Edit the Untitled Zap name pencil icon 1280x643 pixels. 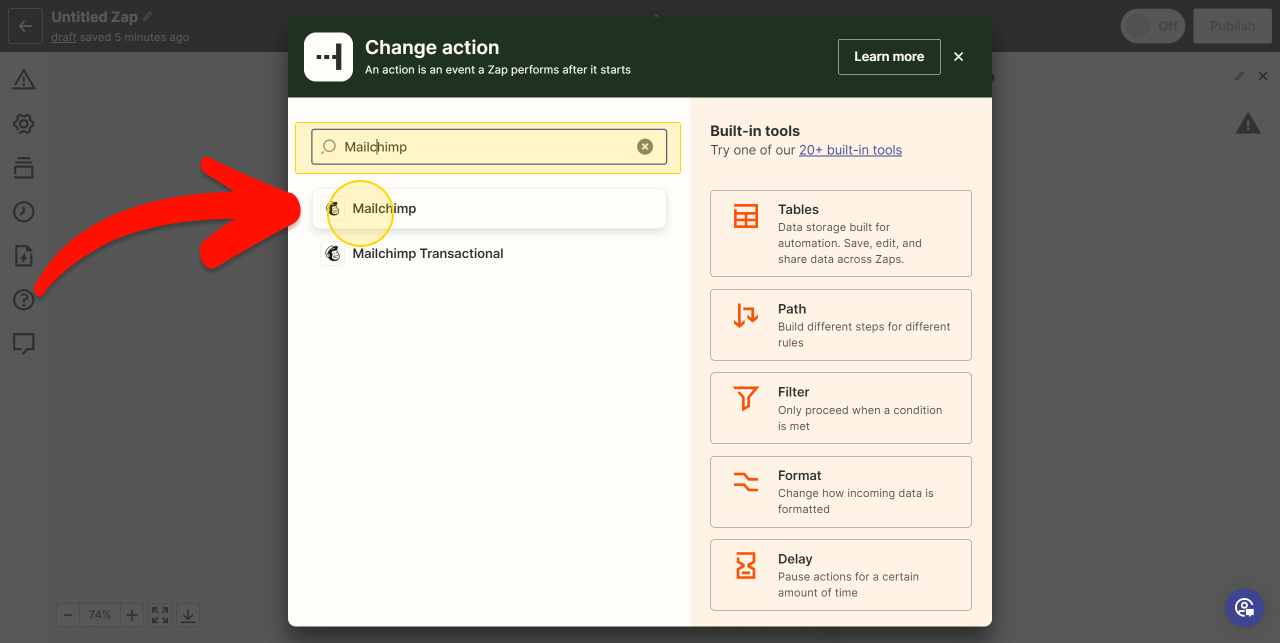coord(148,17)
